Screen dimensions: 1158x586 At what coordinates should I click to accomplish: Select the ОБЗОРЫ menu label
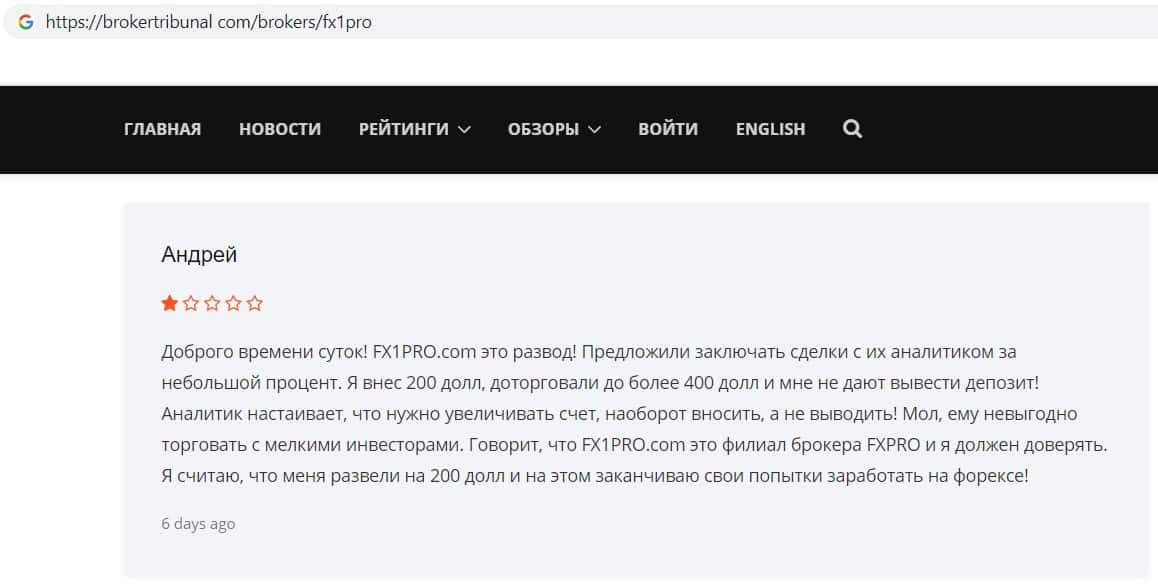[x=543, y=129]
